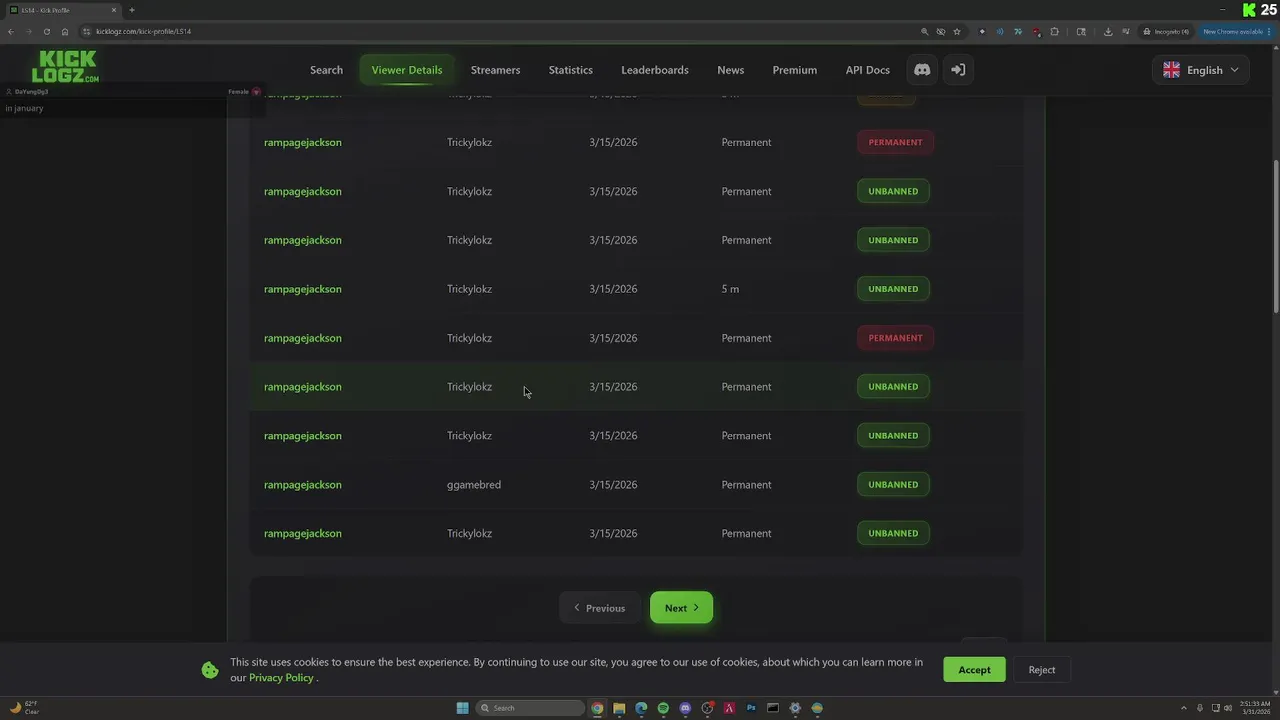
Task: Open the Discord icon in the site navbar
Action: (x=922, y=70)
